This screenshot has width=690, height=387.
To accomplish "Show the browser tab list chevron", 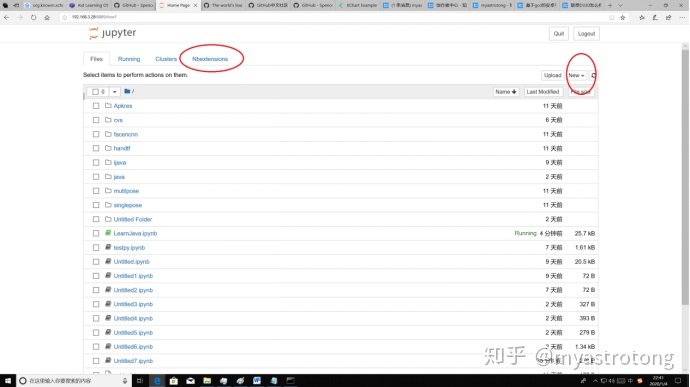I will pyautogui.click(x=620, y=5).
